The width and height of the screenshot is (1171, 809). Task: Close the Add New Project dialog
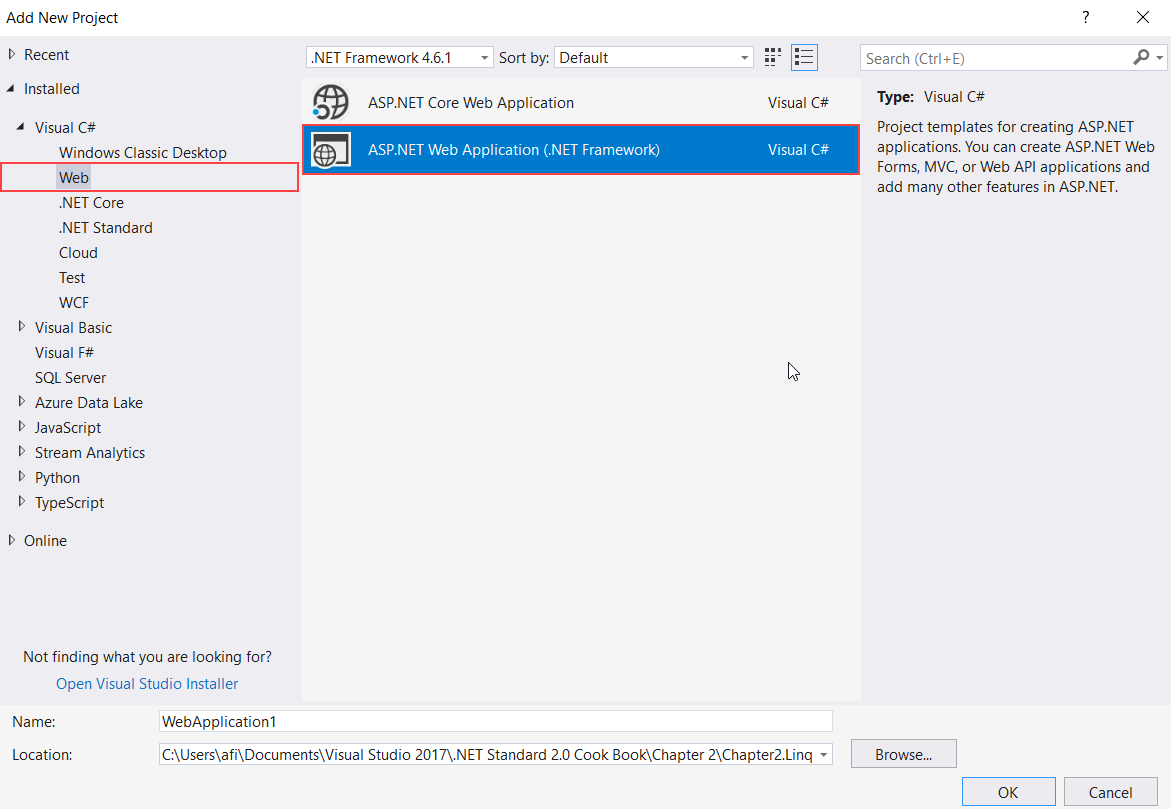(x=1143, y=17)
